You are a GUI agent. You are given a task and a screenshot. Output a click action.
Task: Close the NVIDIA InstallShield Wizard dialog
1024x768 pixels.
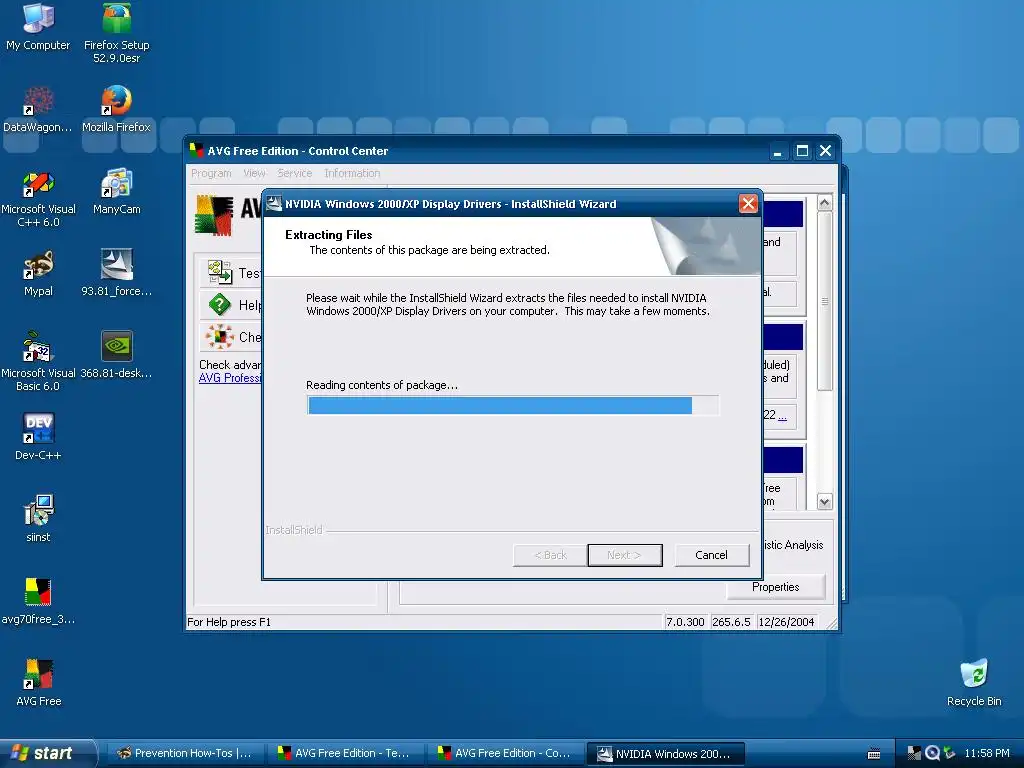pyautogui.click(x=748, y=204)
